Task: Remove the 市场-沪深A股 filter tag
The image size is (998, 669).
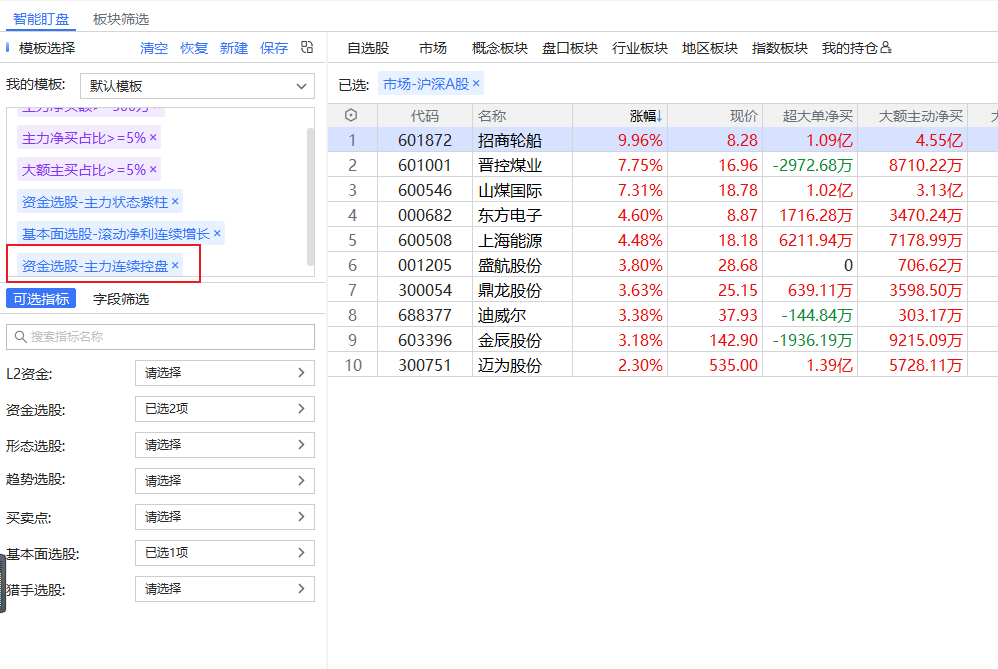Action: pyautogui.click(x=476, y=83)
